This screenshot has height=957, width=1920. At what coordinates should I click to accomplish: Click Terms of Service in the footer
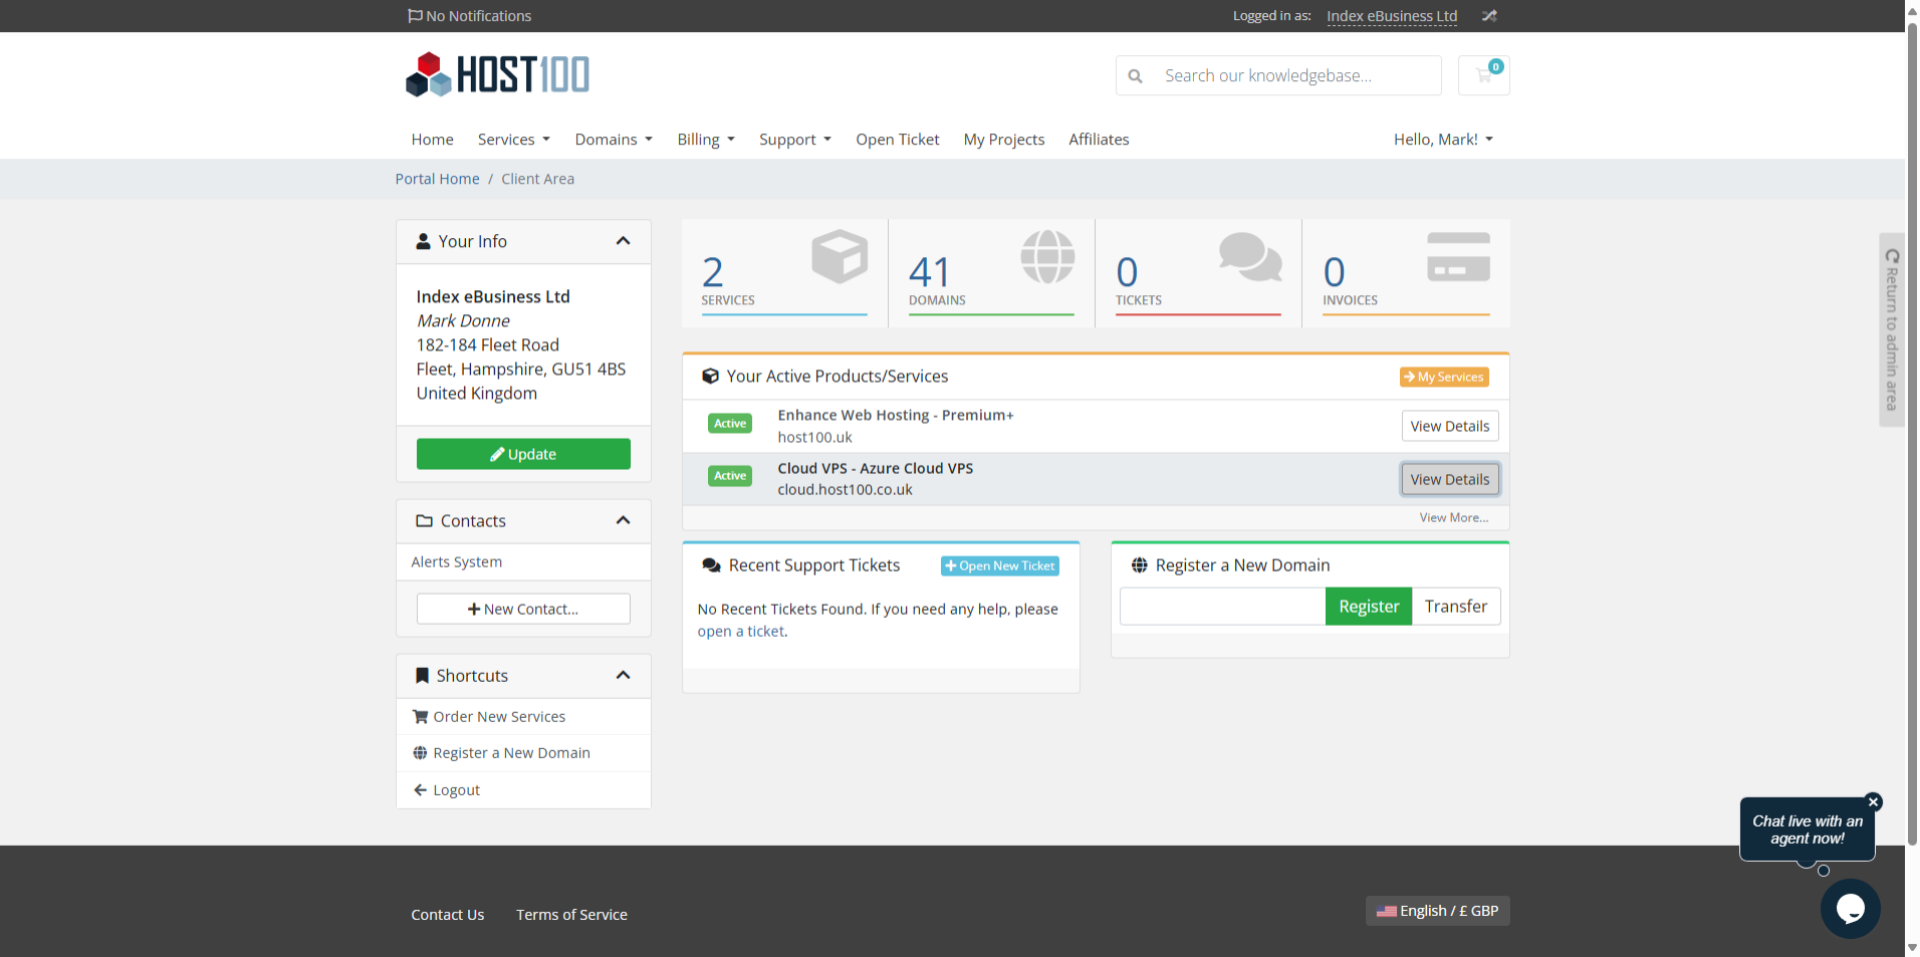coord(572,915)
